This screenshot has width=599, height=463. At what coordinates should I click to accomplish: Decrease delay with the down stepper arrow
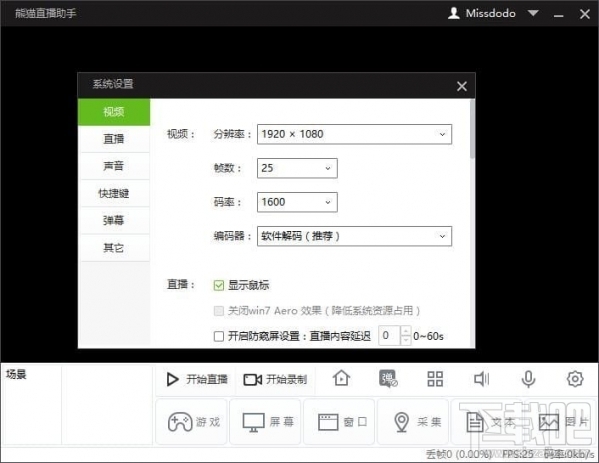(406, 340)
